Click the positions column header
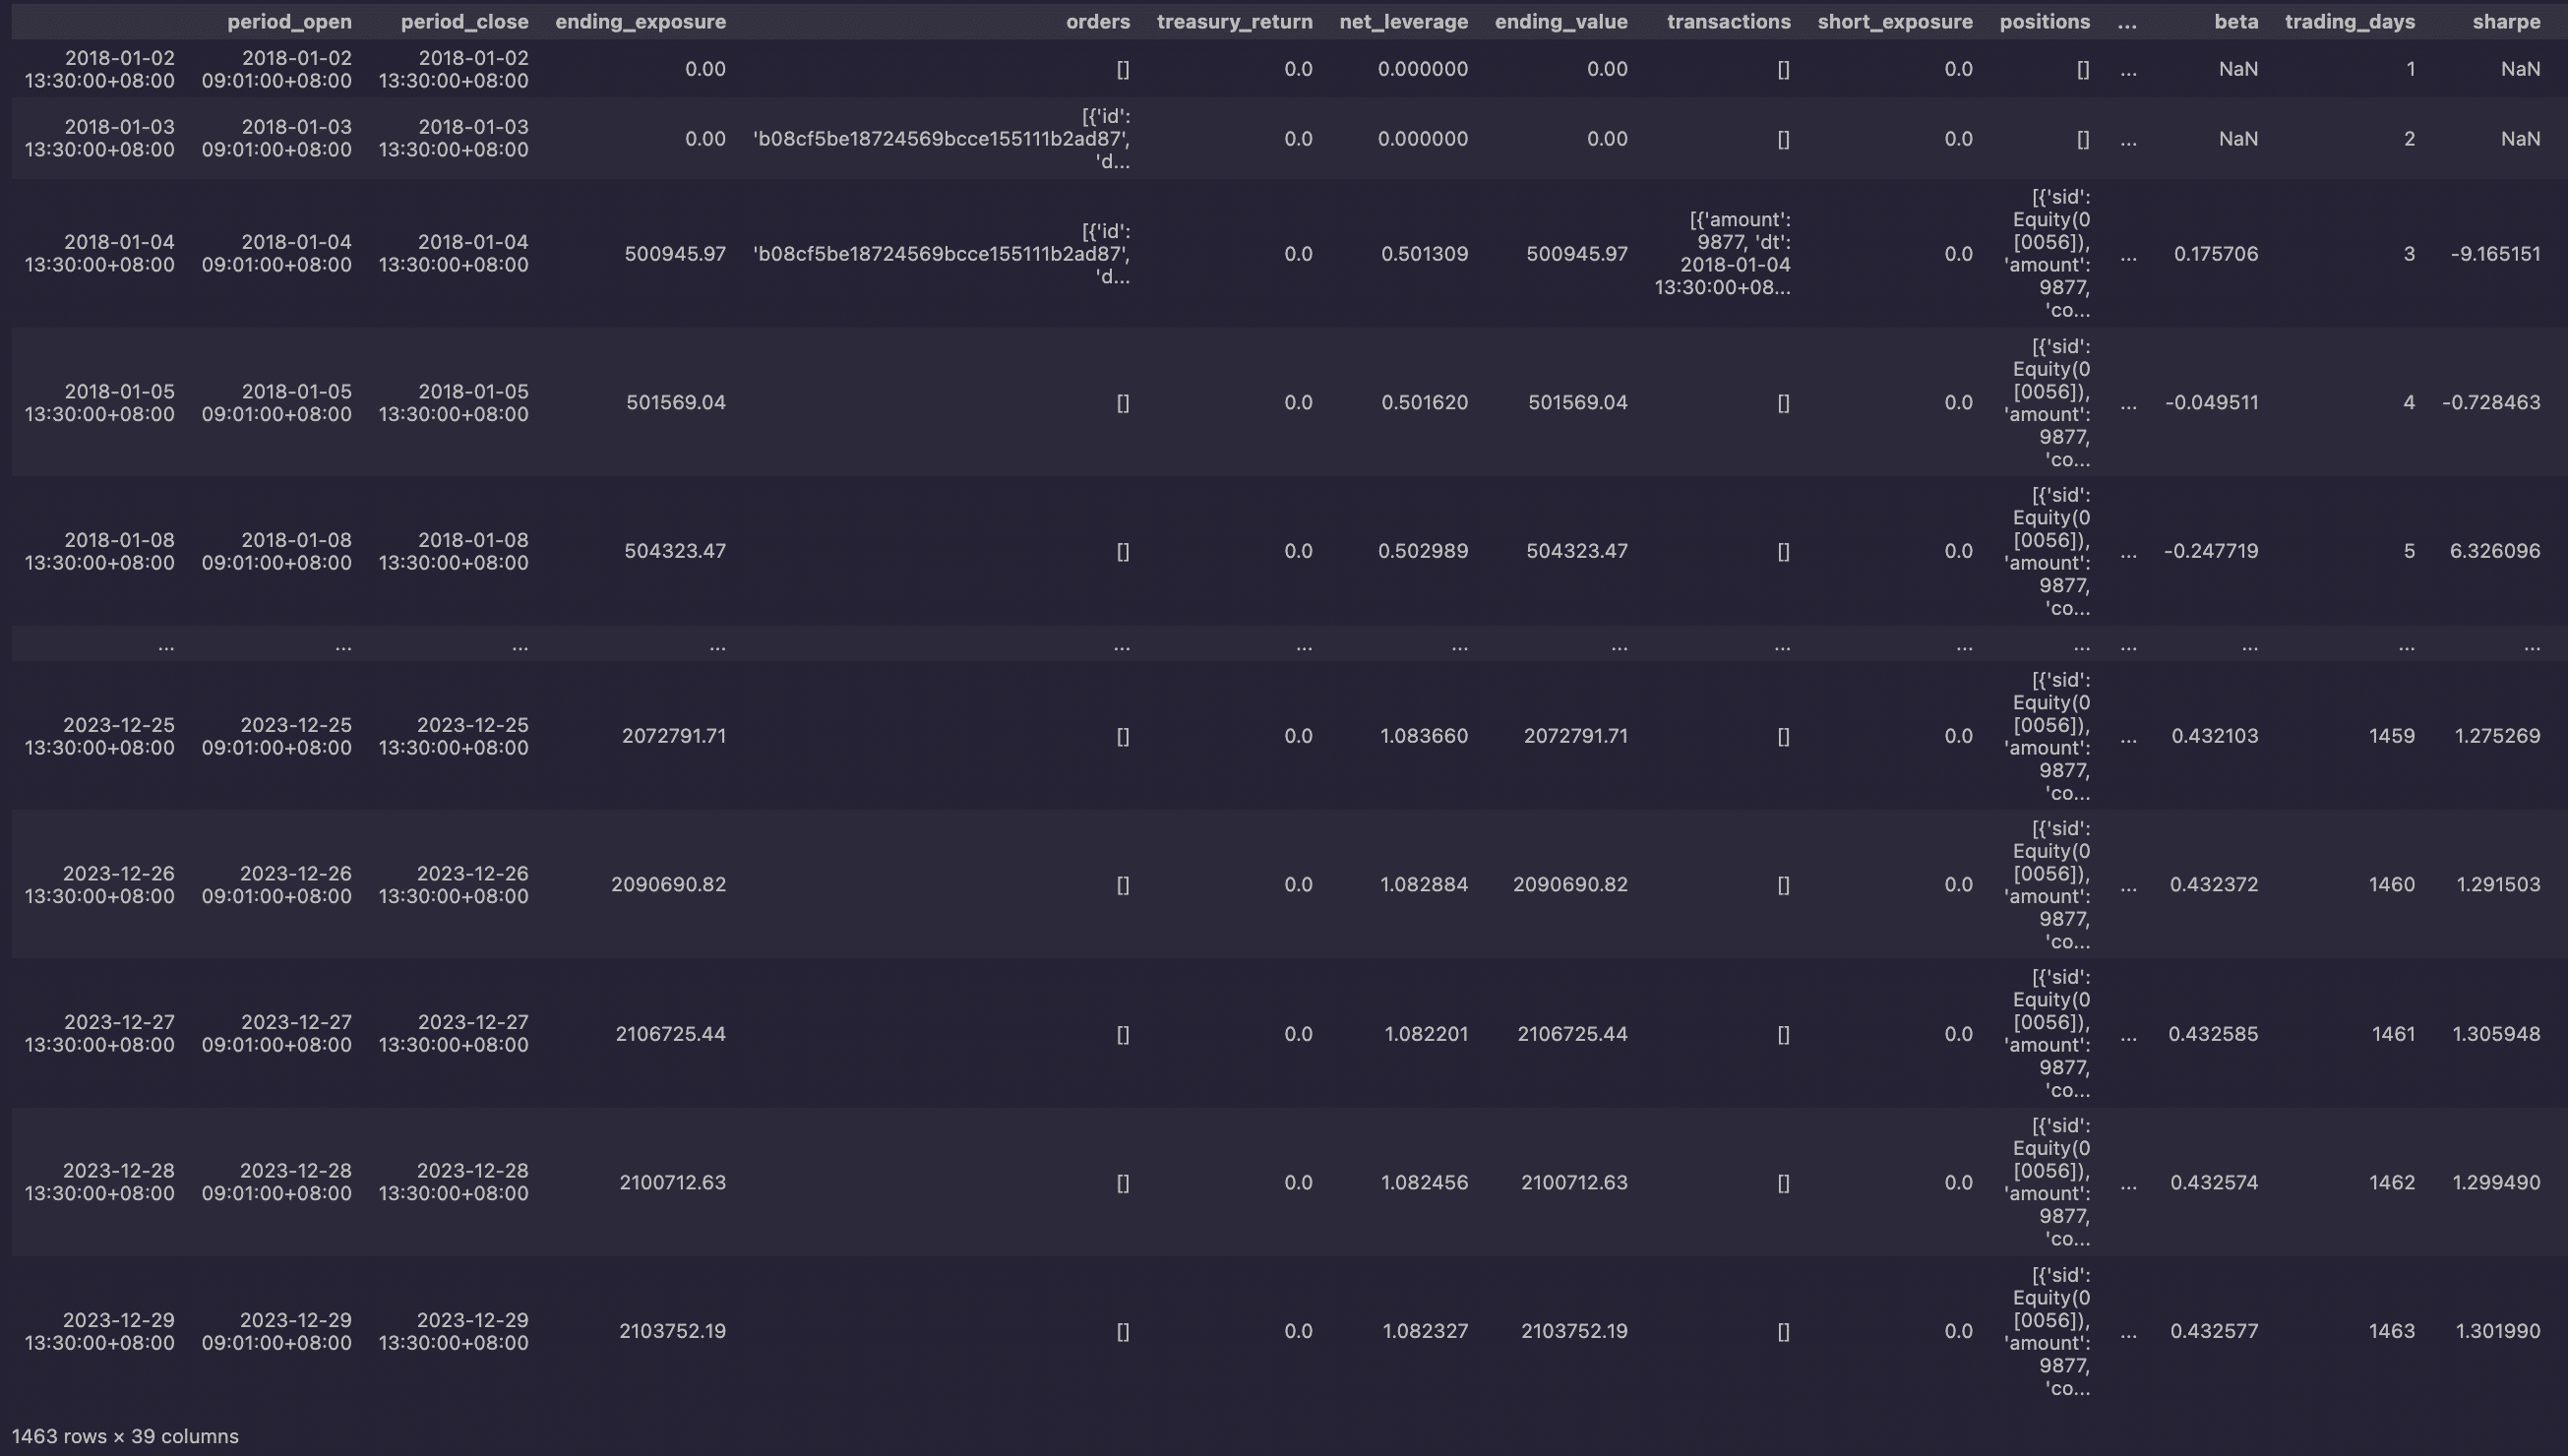Screen dimensions: 2568x1456 [2044, 21]
